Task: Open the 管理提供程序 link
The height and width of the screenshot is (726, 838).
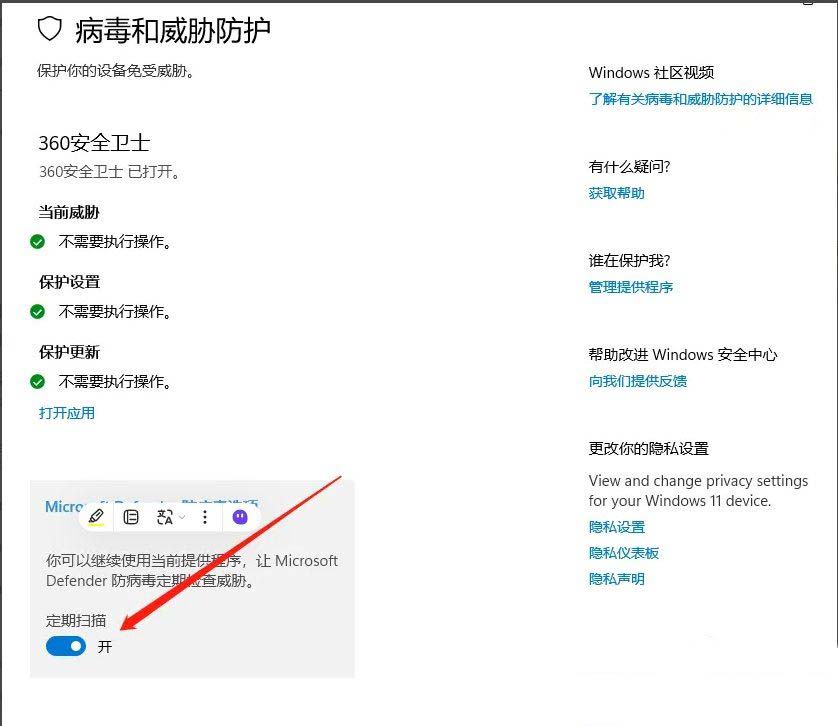Action: coord(631,287)
